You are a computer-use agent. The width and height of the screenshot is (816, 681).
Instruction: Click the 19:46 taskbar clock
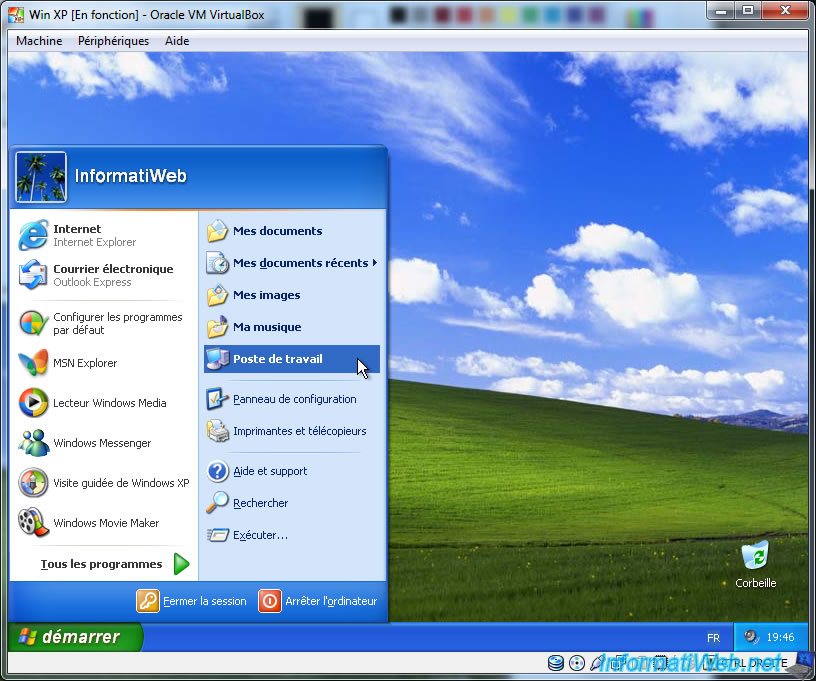[780, 637]
